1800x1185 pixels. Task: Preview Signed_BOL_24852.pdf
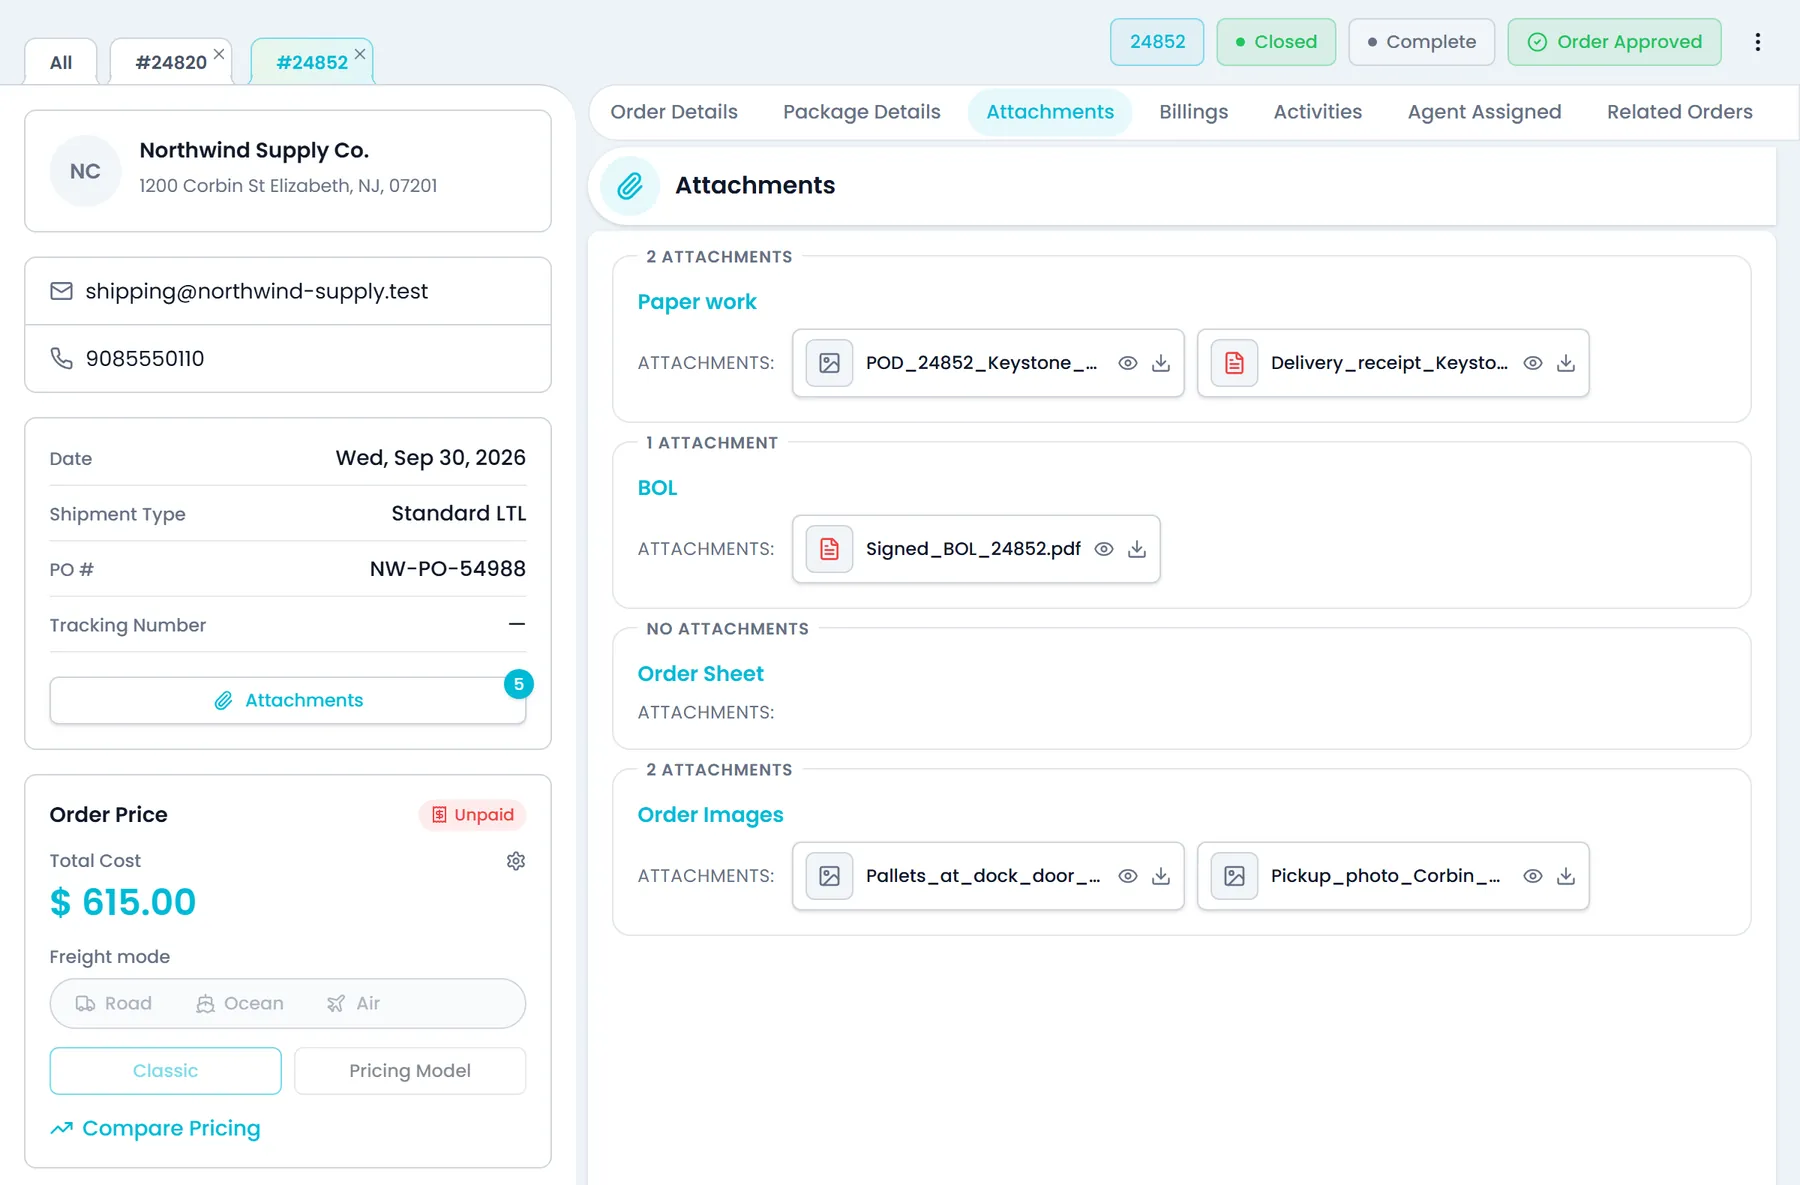point(1104,549)
